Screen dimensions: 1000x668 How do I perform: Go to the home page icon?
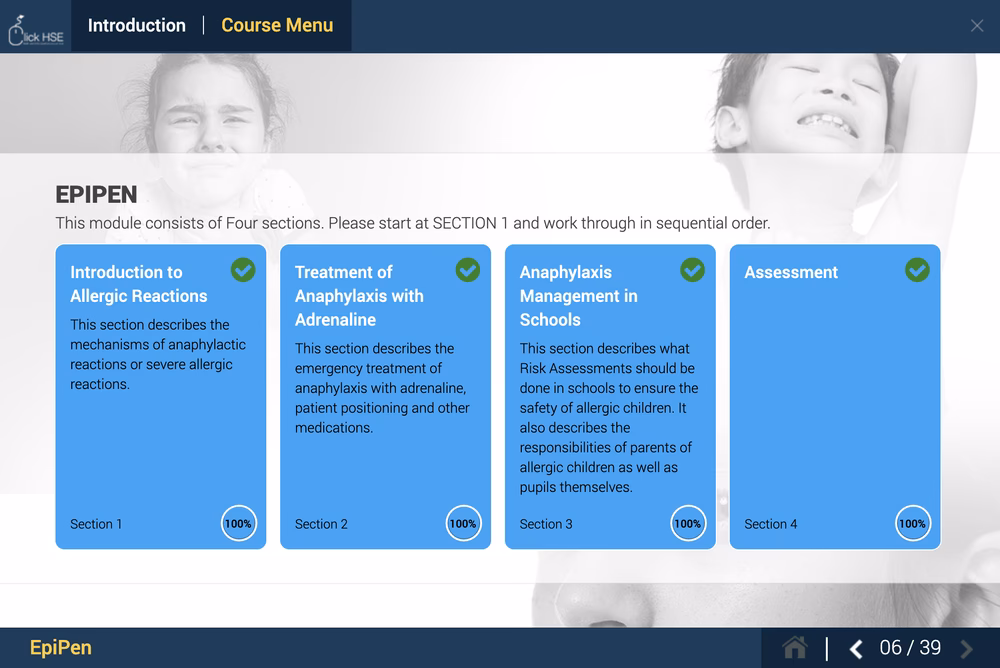click(x=795, y=648)
